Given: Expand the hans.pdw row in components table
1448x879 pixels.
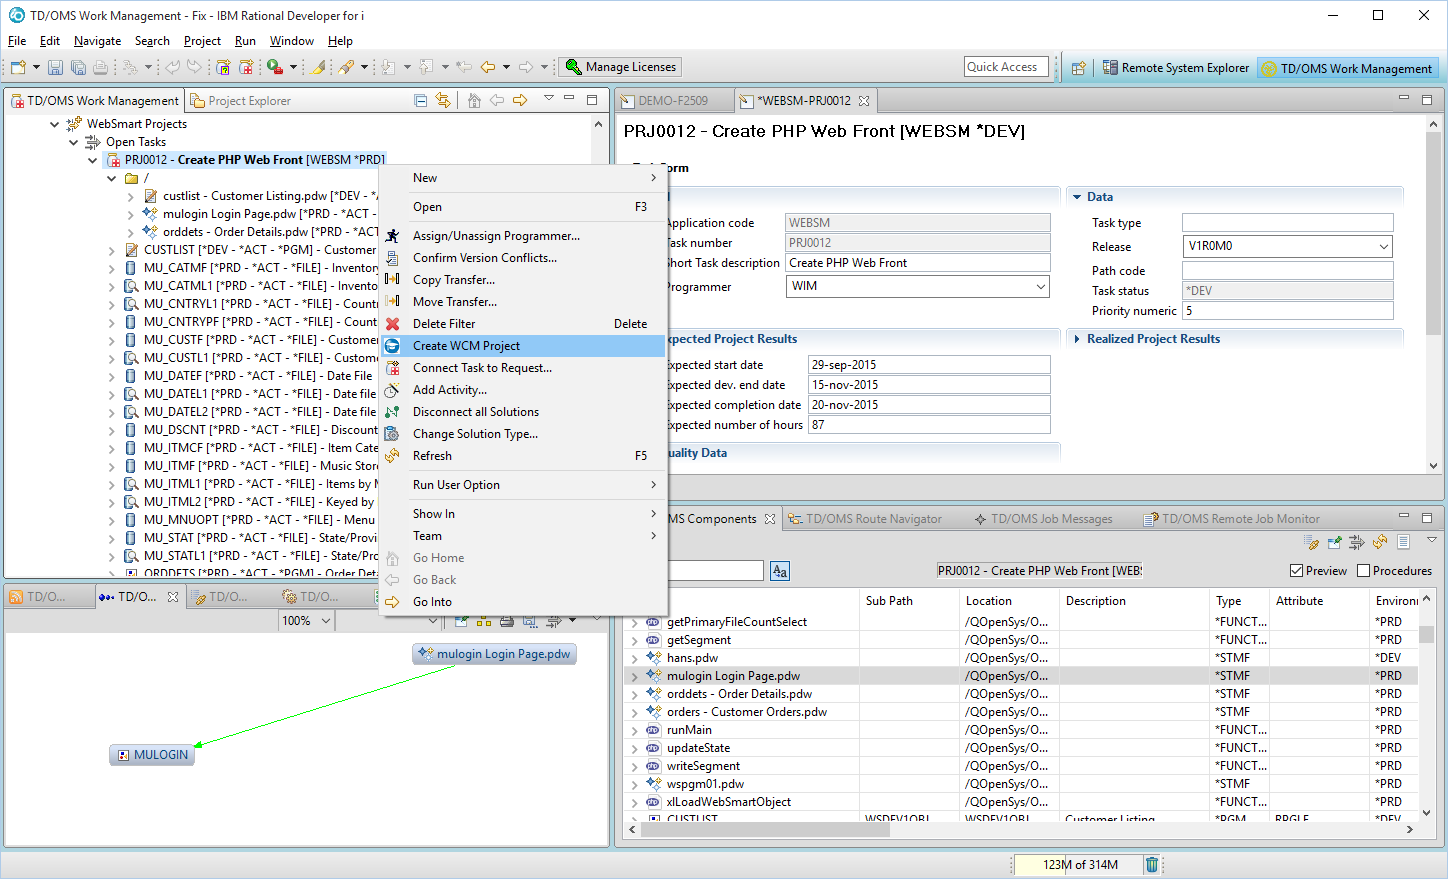Looking at the screenshot, I should 633,658.
